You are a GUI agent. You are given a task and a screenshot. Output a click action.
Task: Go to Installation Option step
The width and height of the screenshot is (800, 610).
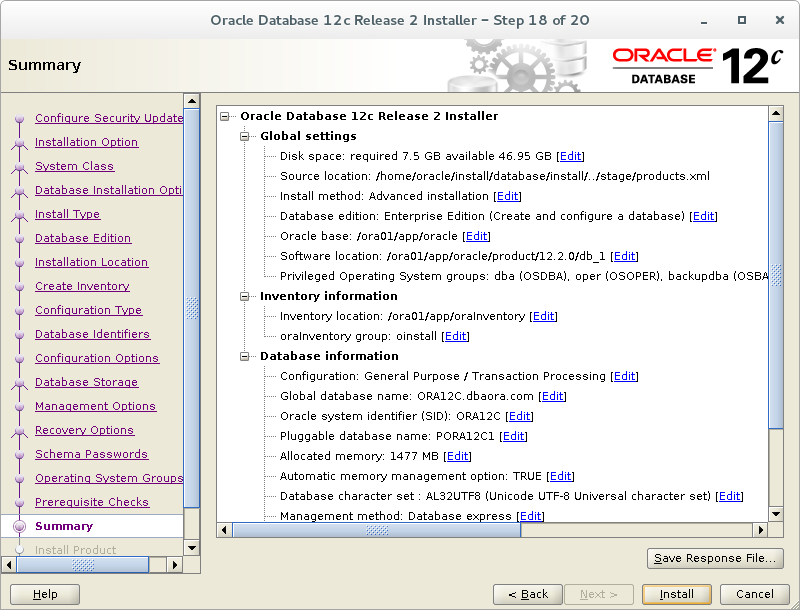(86, 142)
